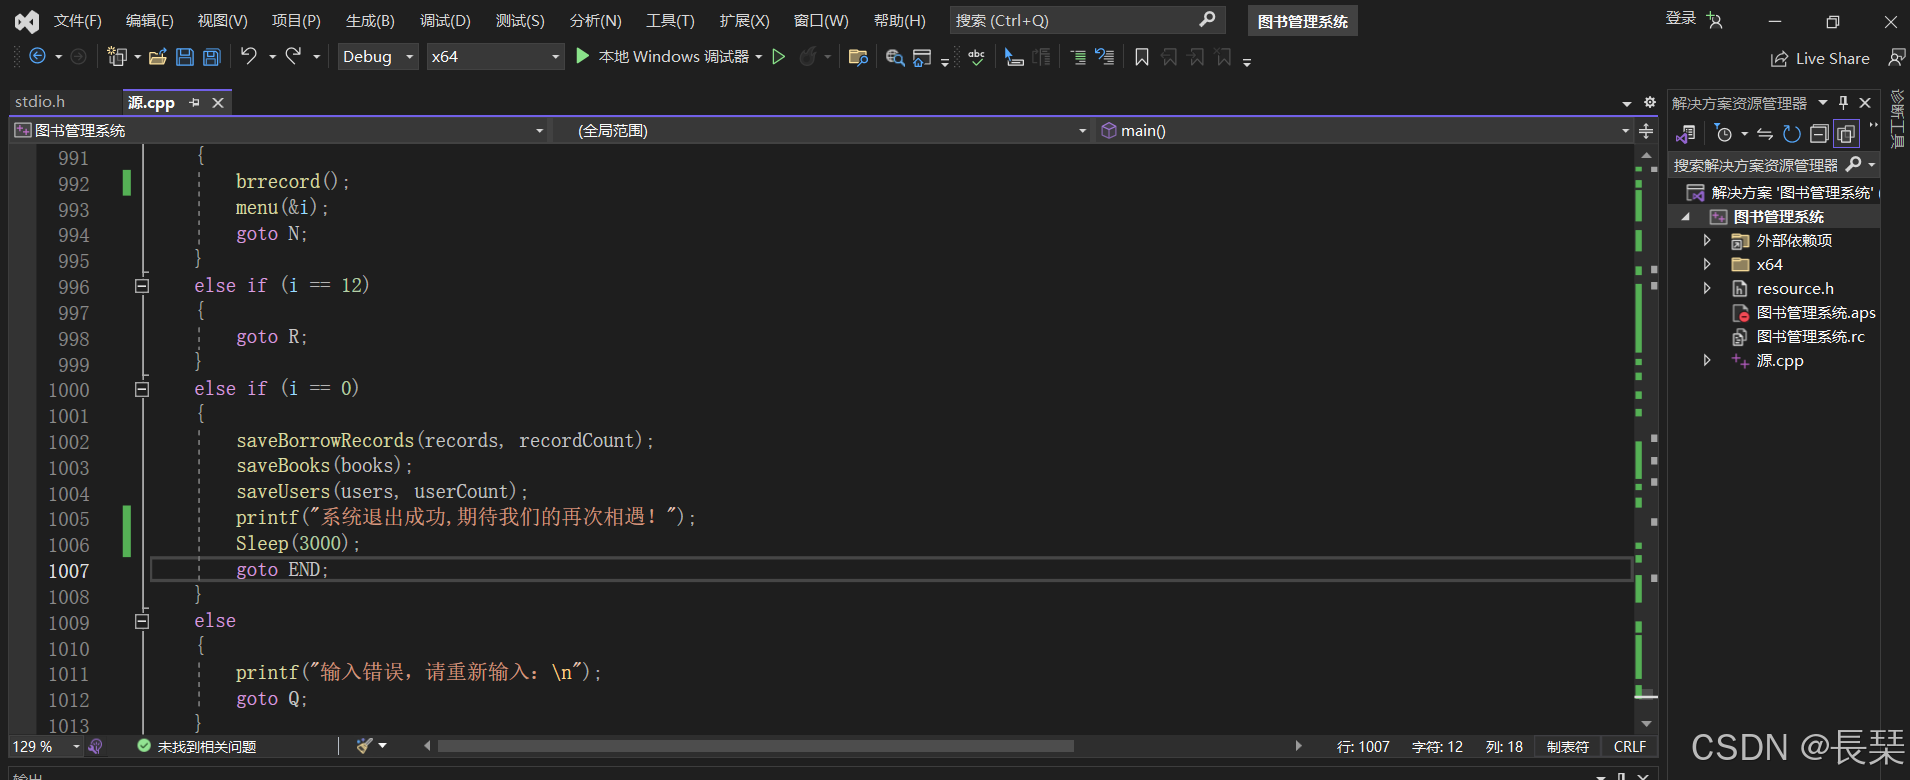
Task: Sync with active document icon
Action: click(x=1765, y=134)
